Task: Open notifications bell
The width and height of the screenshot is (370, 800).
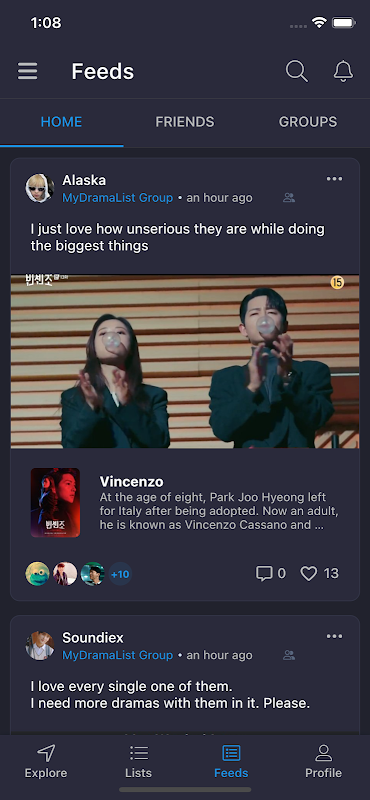Action: [x=343, y=71]
